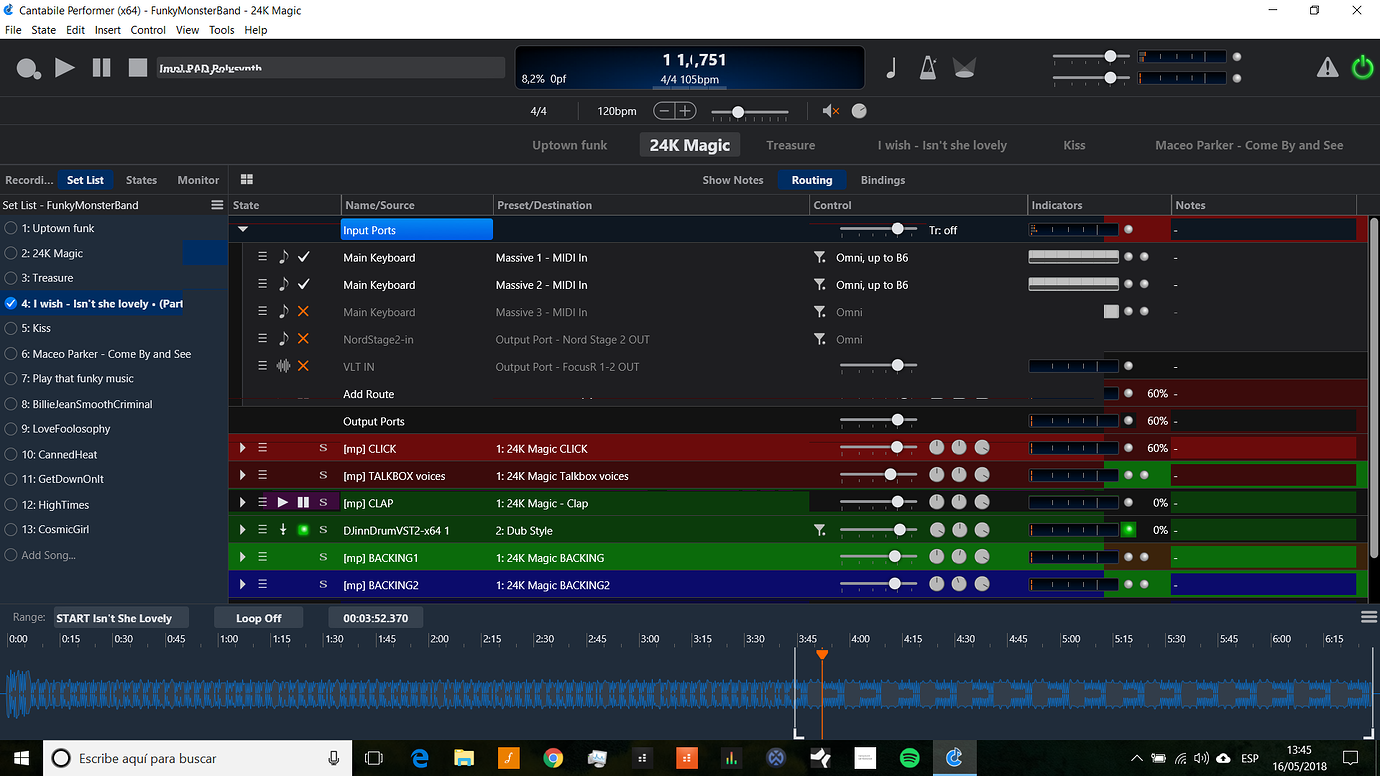The width and height of the screenshot is (1380, 776).
Task: Open the metronome settings
Action: [x=927, y=67]
